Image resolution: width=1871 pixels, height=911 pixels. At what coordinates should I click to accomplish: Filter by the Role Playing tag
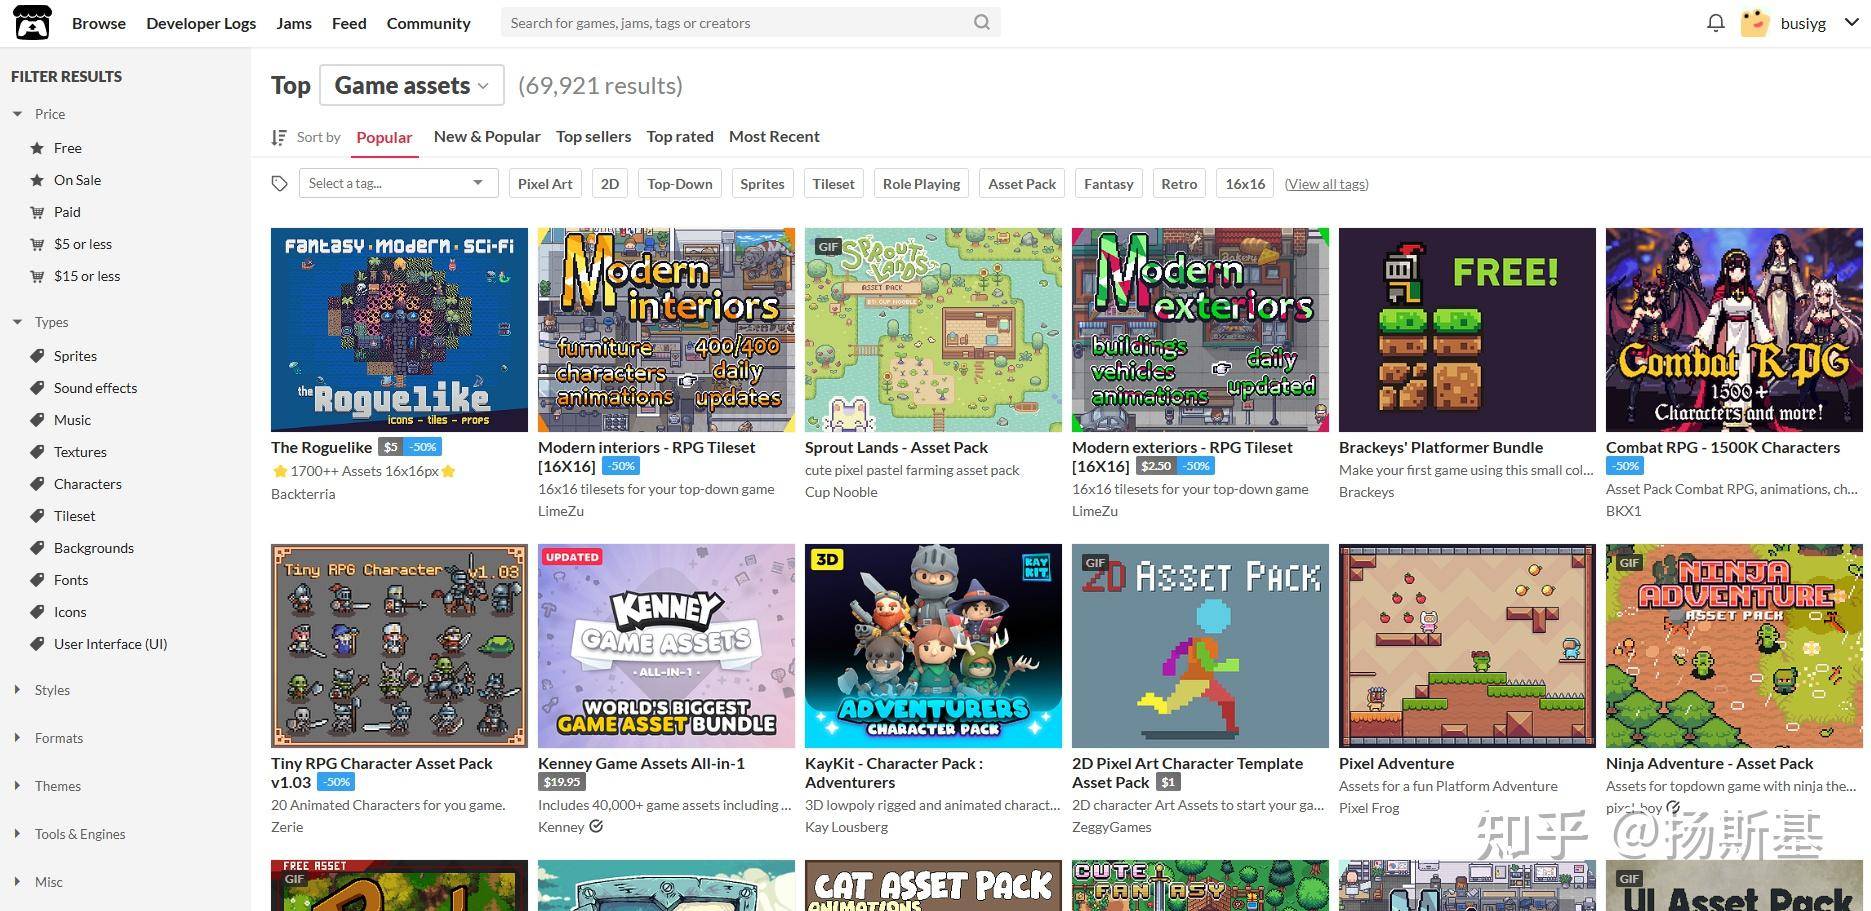click(921, 183)
